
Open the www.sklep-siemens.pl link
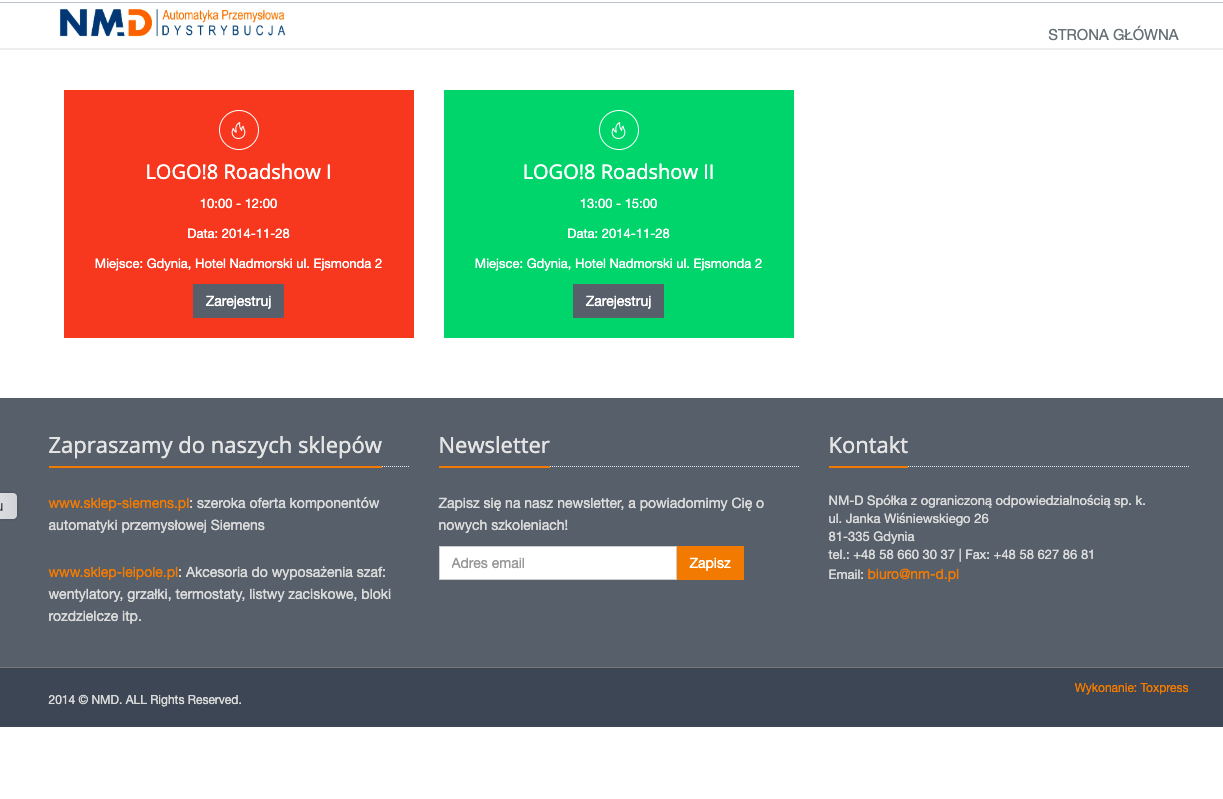pos(119,503)
